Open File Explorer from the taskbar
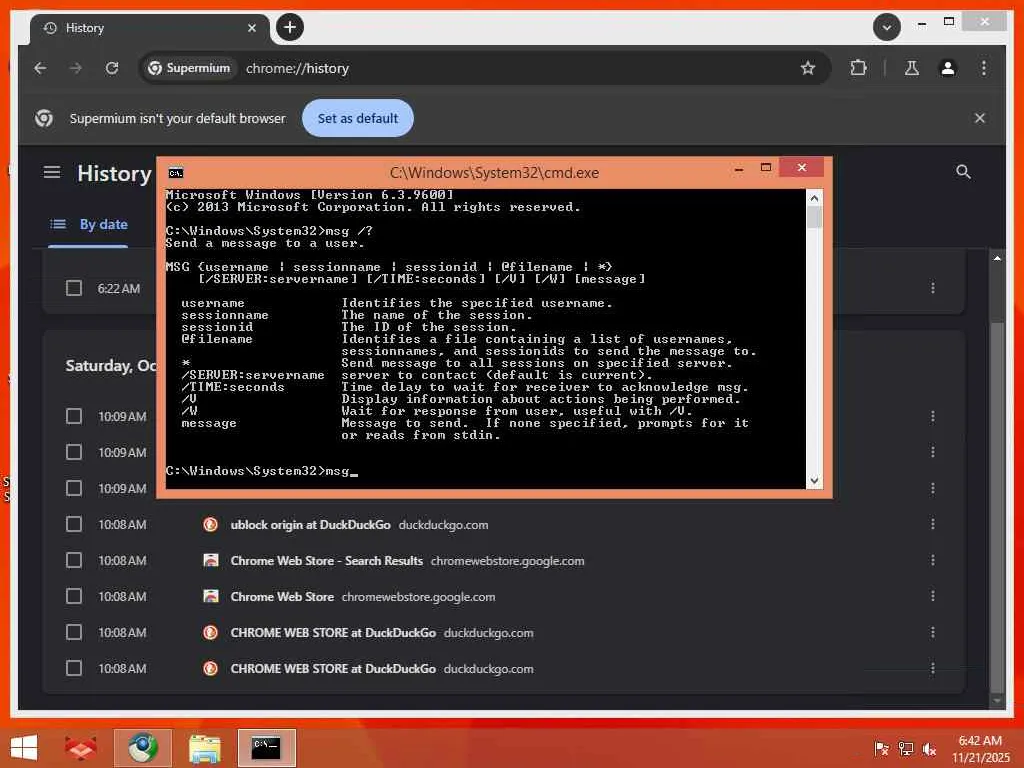1024x768 pixels. click(204, 748)
